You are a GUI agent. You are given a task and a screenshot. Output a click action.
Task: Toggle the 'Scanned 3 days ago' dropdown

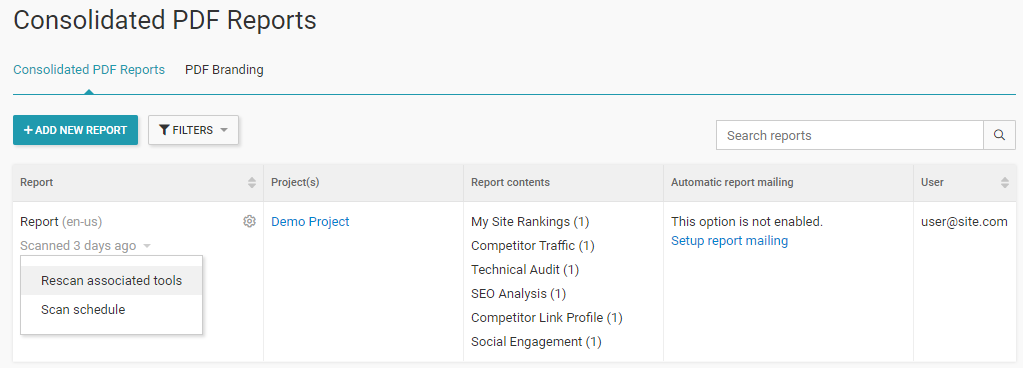click(x=85, y=246)
